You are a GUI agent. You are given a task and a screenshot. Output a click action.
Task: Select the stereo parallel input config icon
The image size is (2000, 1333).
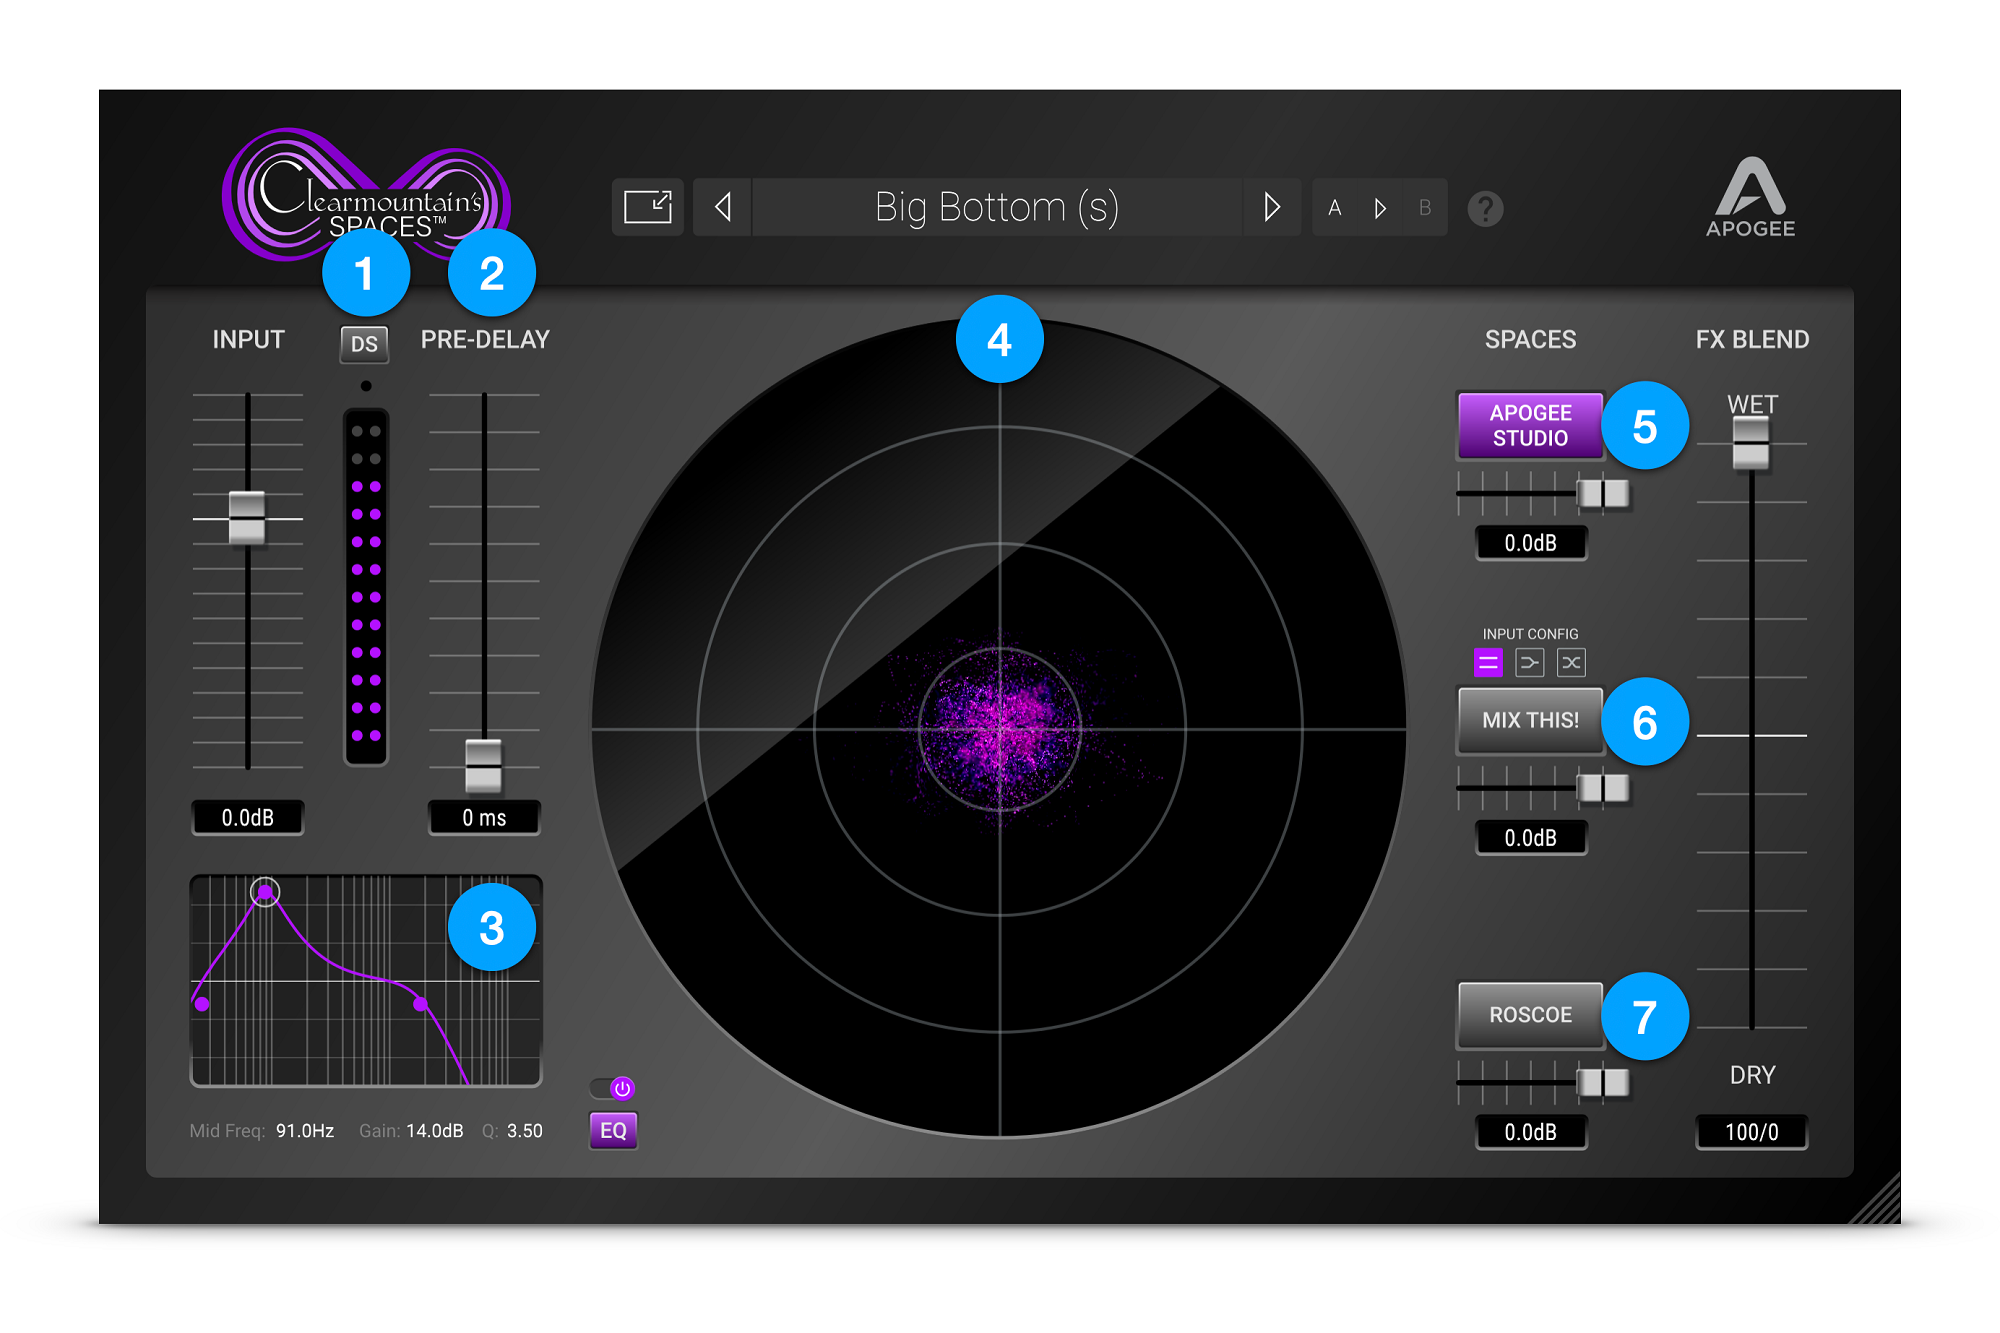pos(1488,662)
